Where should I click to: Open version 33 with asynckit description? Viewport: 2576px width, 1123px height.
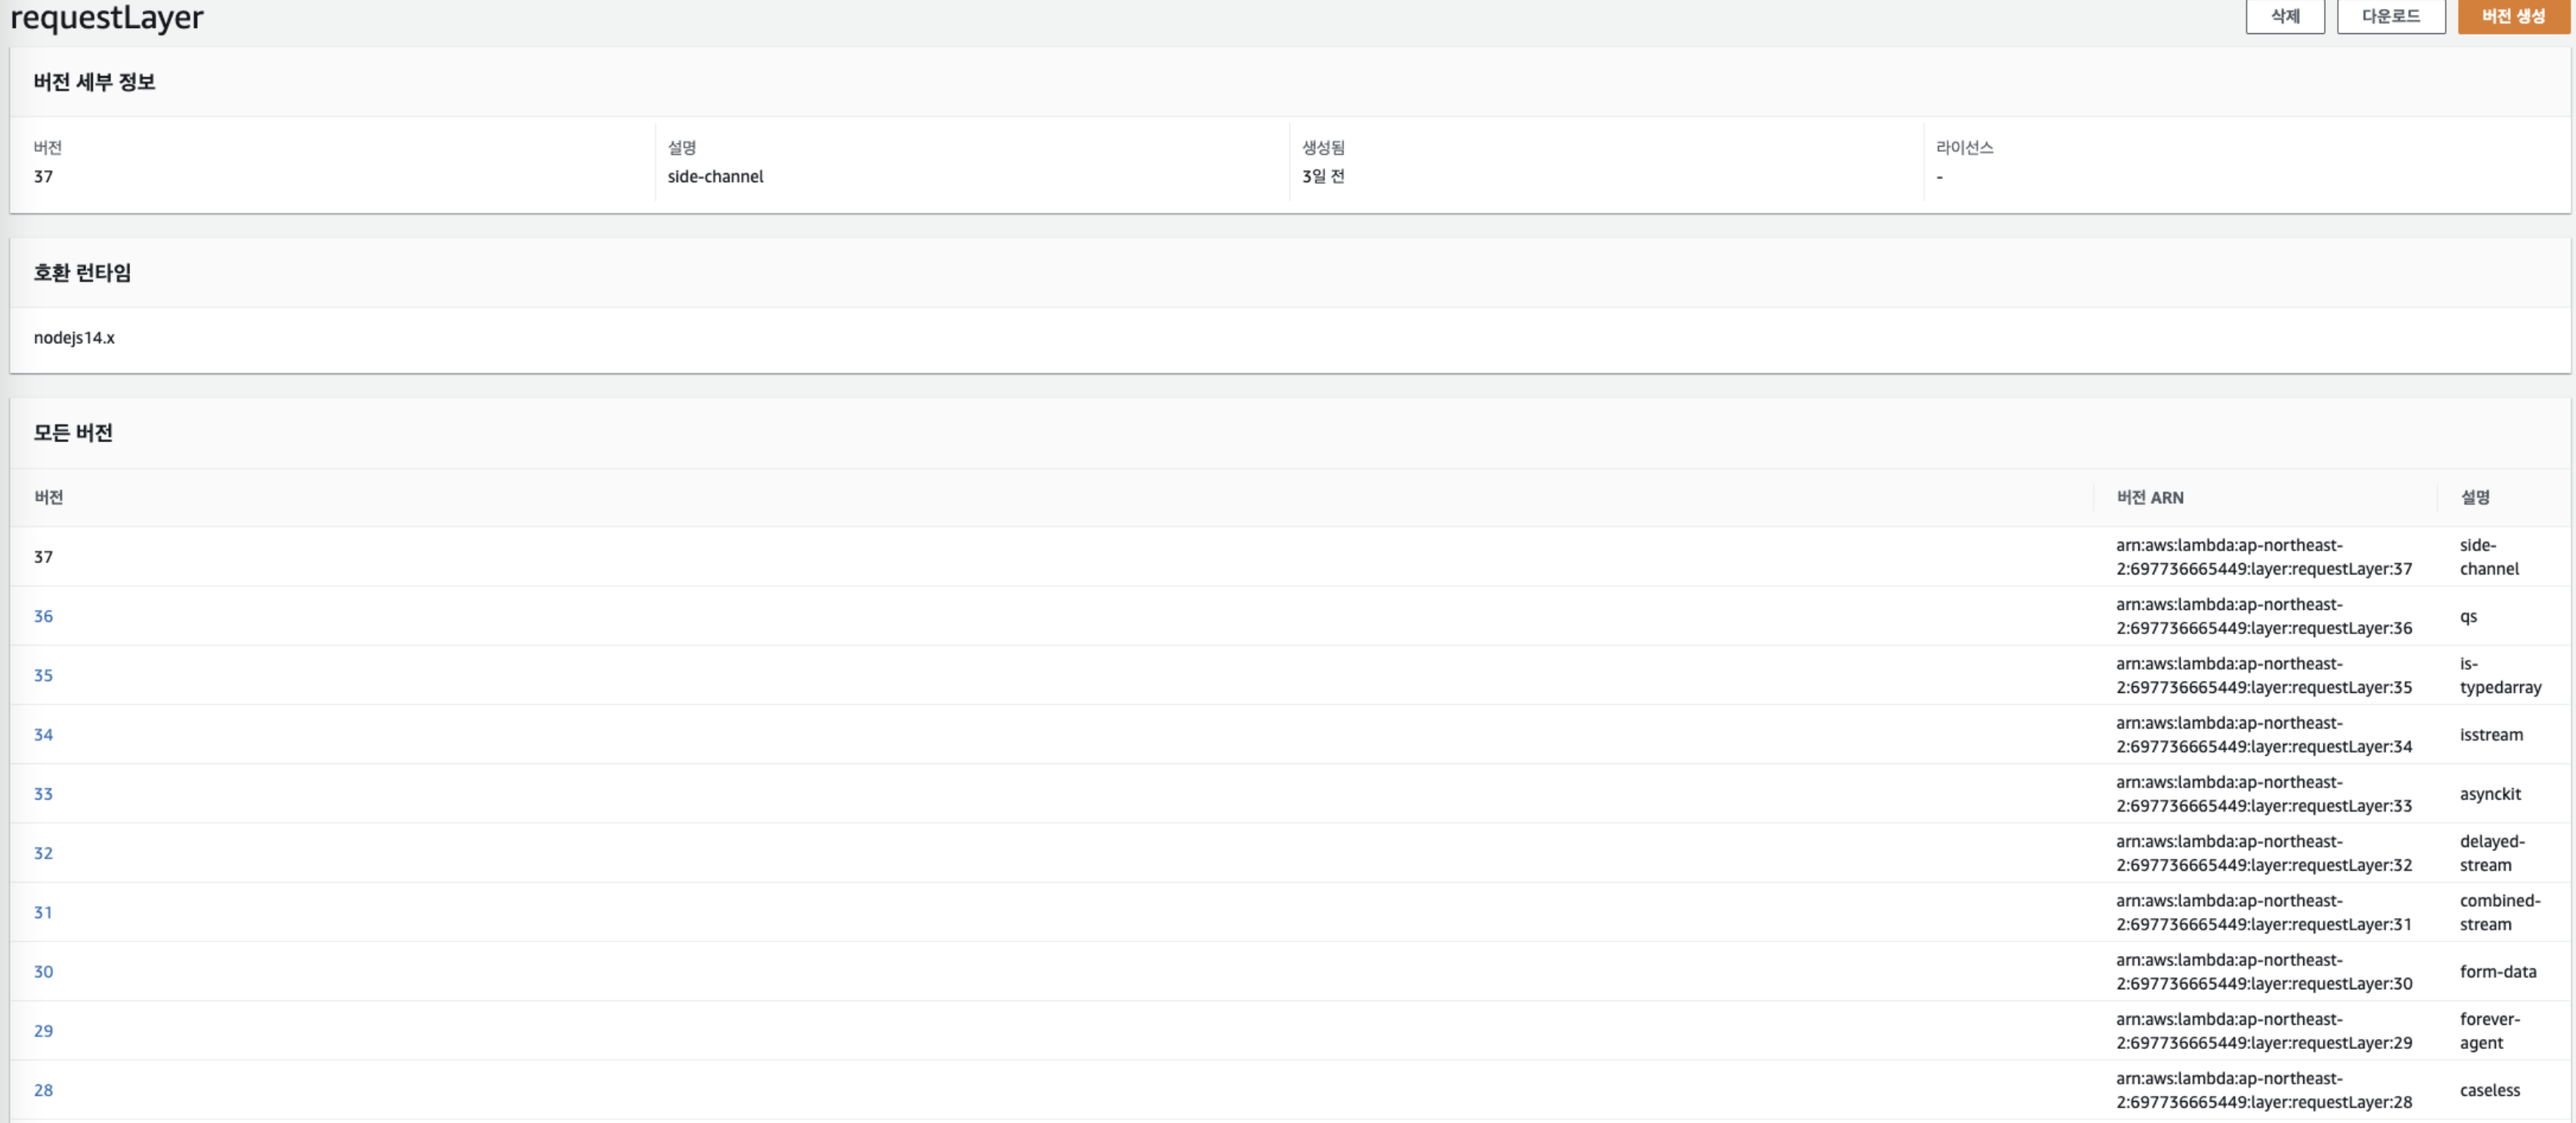click(43, 793)
